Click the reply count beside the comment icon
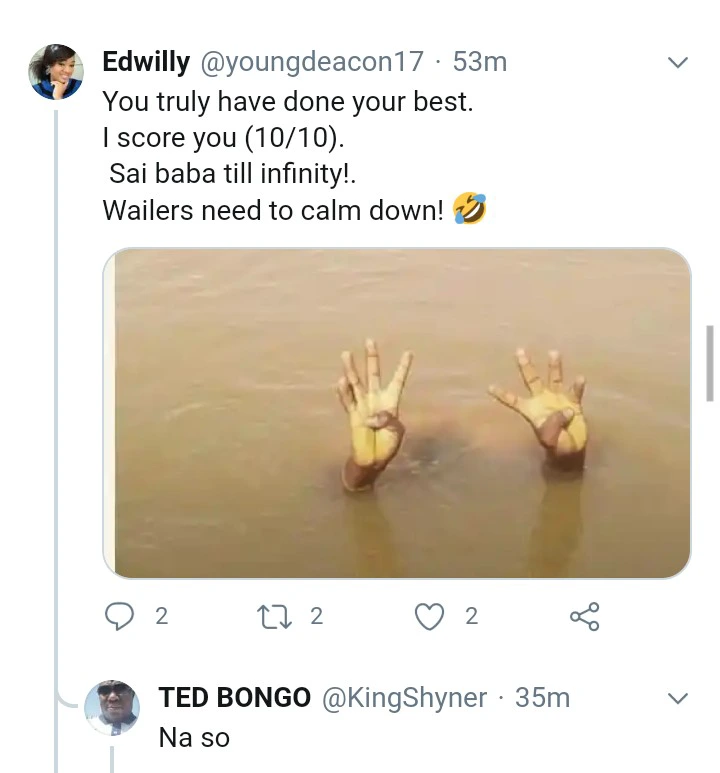 [162, 616]
